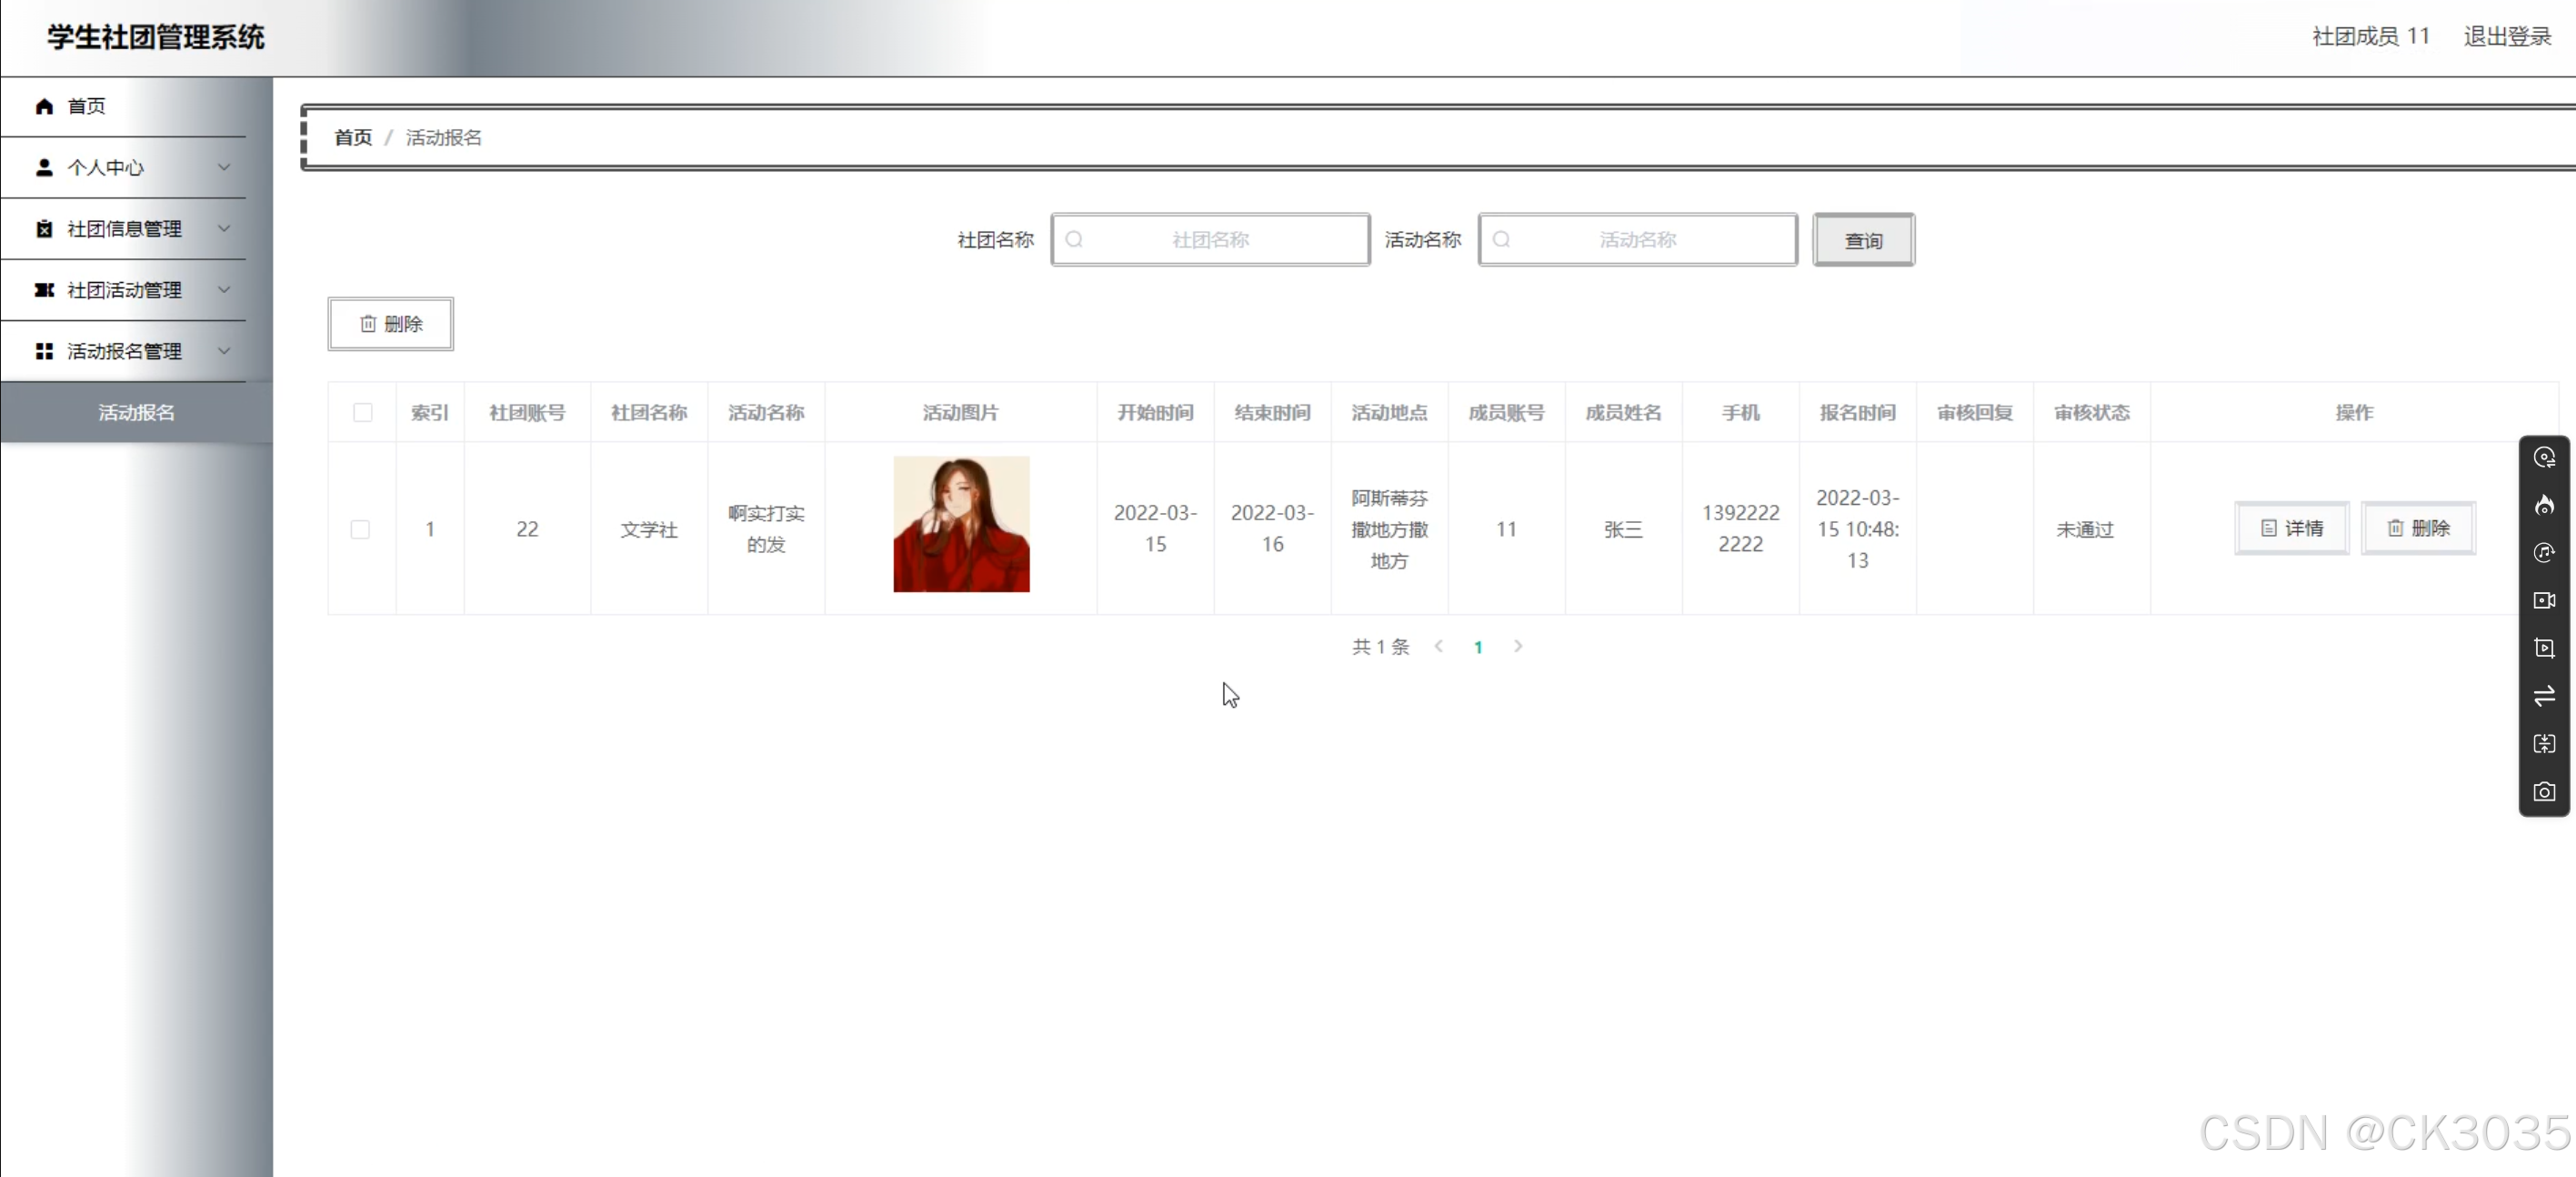2576x1177 pixels.
Task: Click the video recorder icon in floating toolbar
Action: click(2544, 600)
